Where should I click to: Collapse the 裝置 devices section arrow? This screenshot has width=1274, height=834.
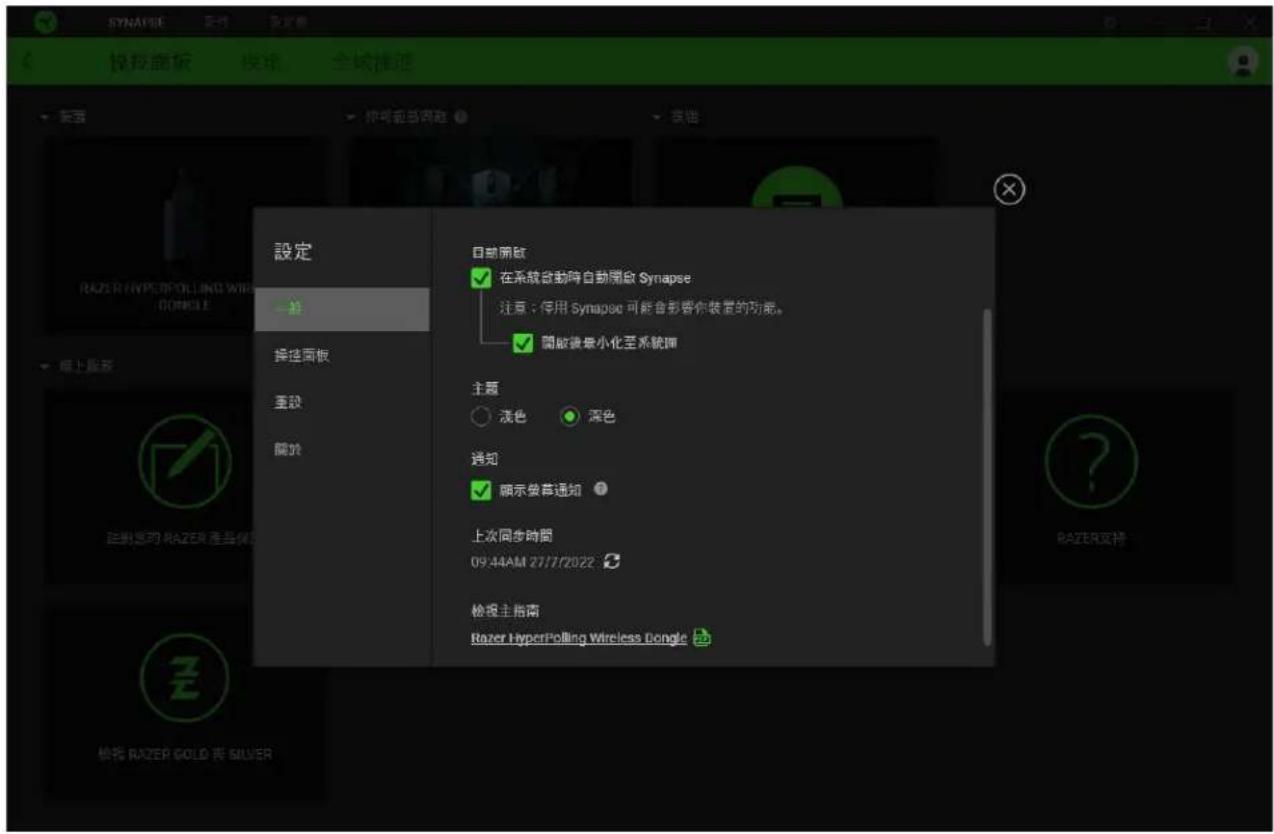45,118
